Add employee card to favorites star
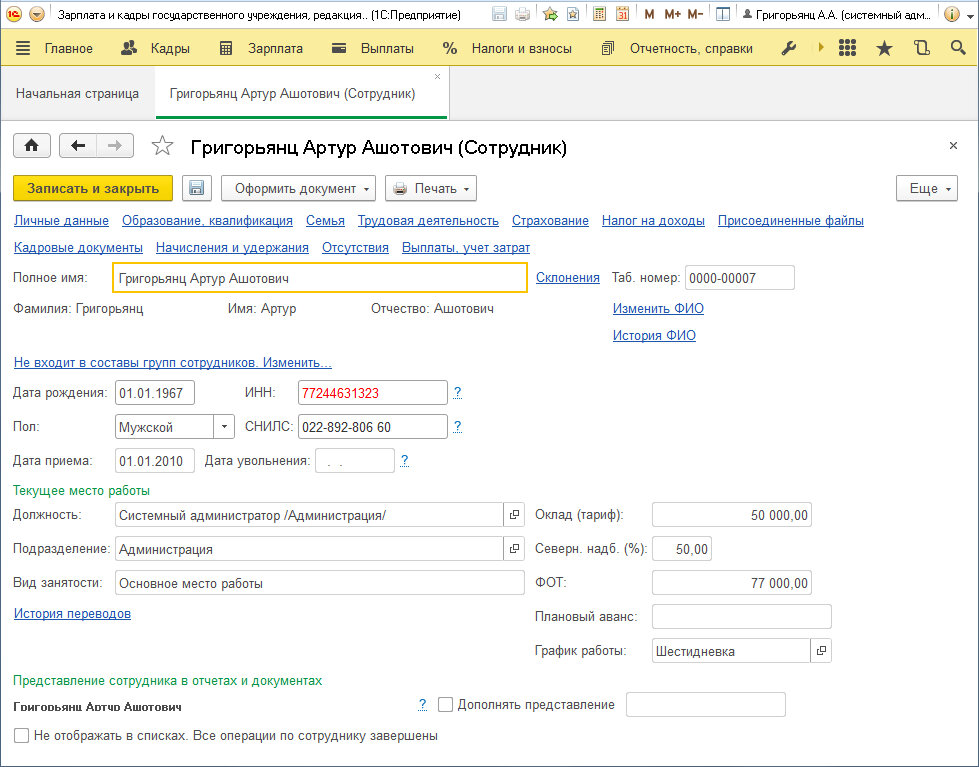The height and width of the screenshot is (767, 979). pos(162,147)
